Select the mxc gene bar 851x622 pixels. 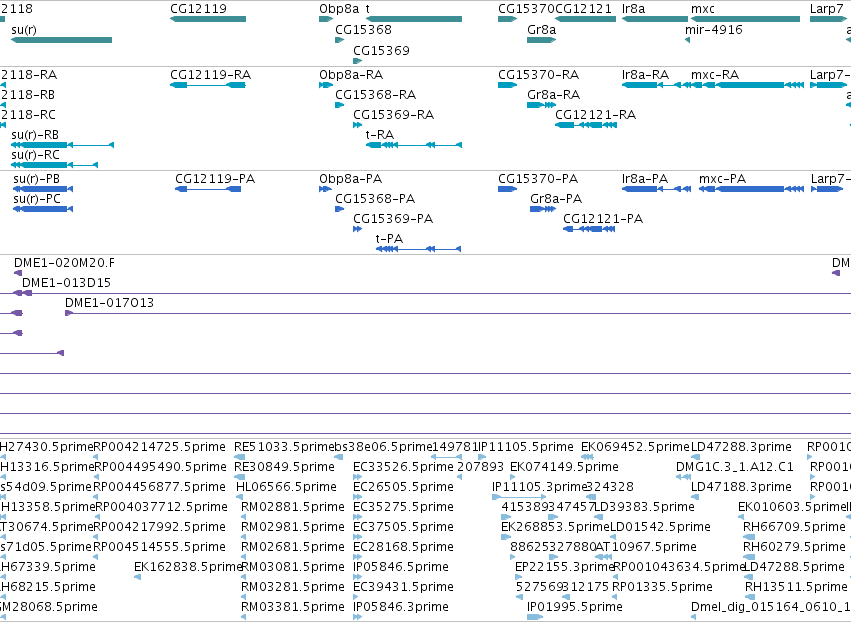pos(745,19)
